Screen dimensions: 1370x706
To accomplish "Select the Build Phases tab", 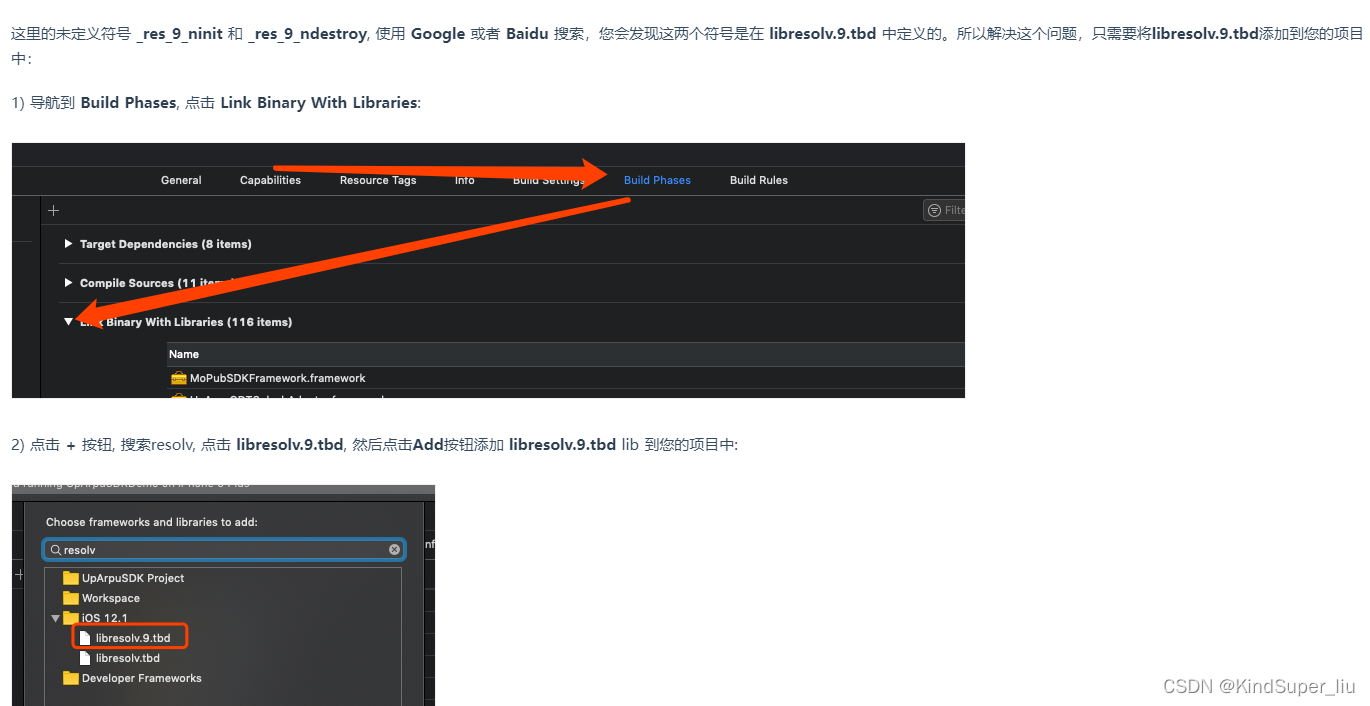I will click(657, 180).
